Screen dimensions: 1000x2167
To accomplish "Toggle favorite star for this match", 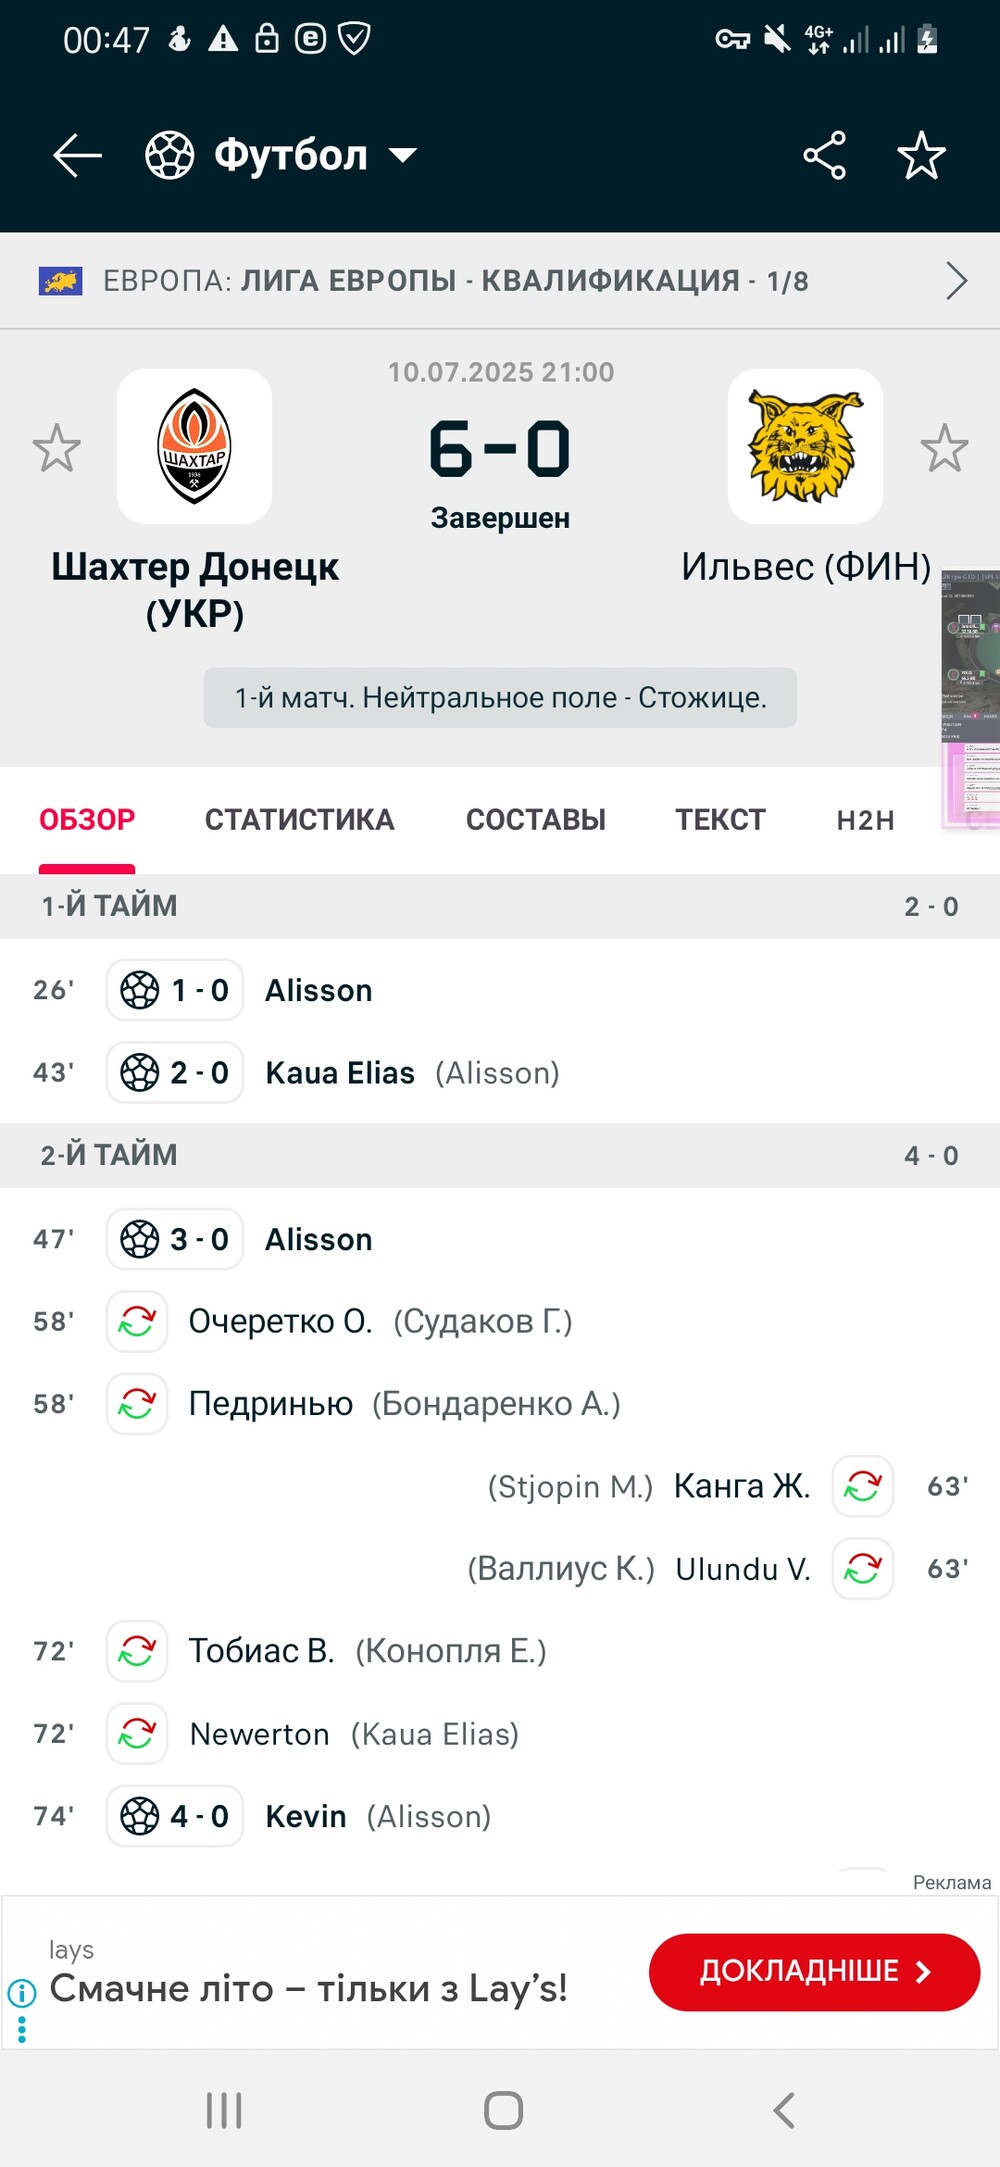I will click(921, 156).
